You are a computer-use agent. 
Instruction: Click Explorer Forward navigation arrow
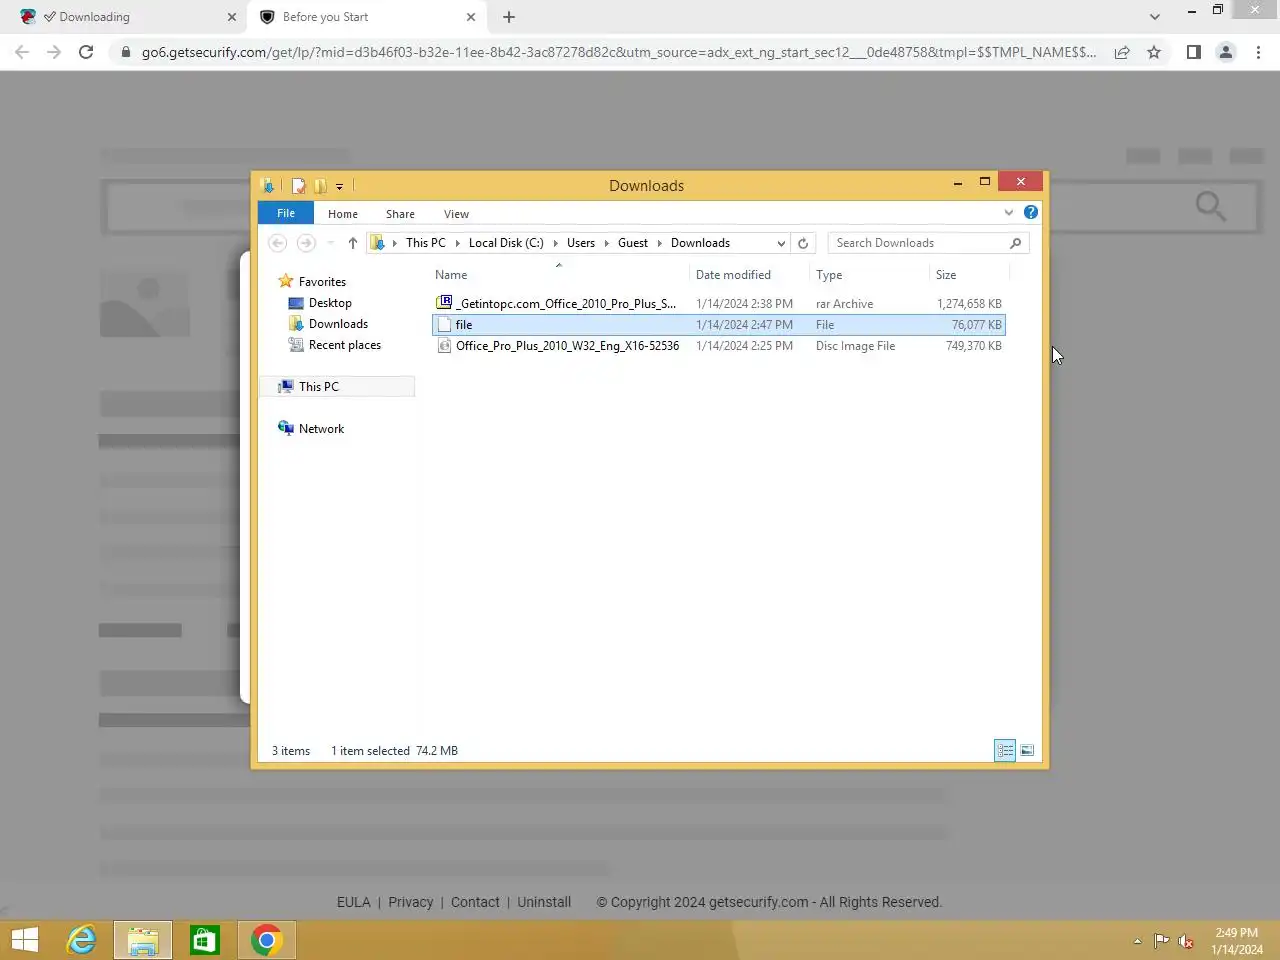306,243
